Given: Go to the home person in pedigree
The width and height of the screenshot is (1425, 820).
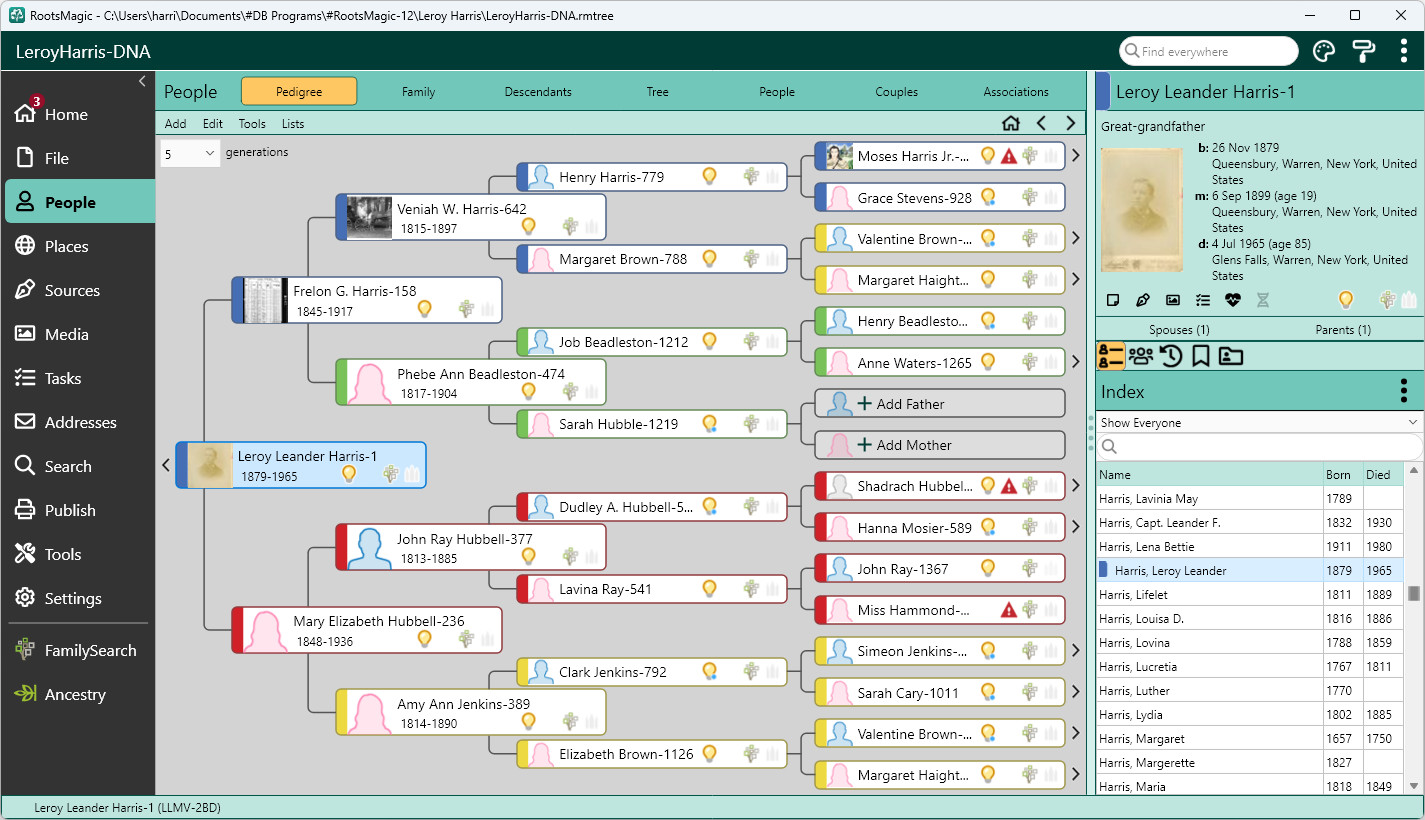Looking at the screenshot, I should click(1011, 123).
